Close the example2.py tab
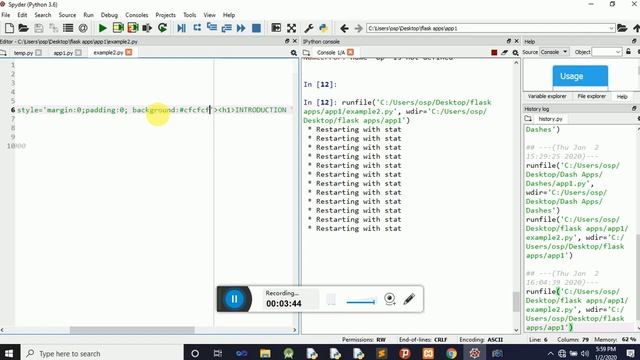Image resolution: width=640 pixels, height=360 pixels. pyautogui.click(x=129, y=52)
